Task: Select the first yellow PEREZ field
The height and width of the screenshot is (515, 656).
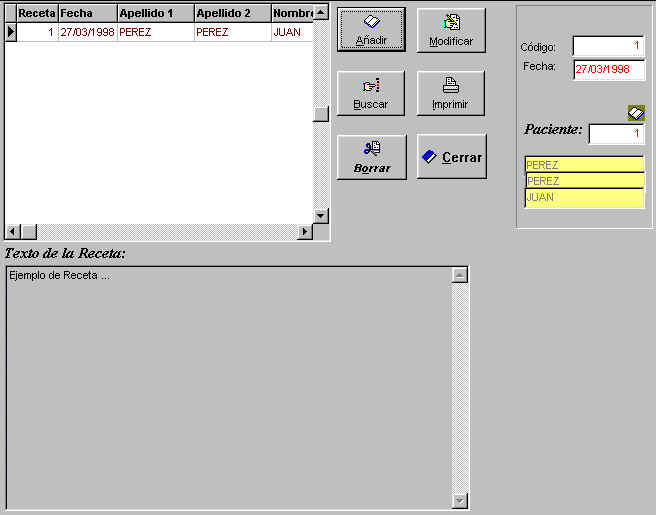Action: point(584,164)
